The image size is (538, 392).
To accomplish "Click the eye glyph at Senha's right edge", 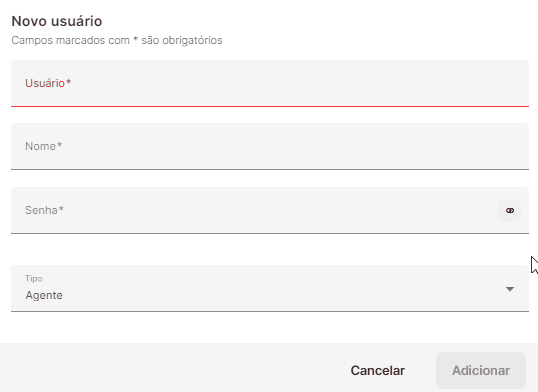I will pos(510,210).
